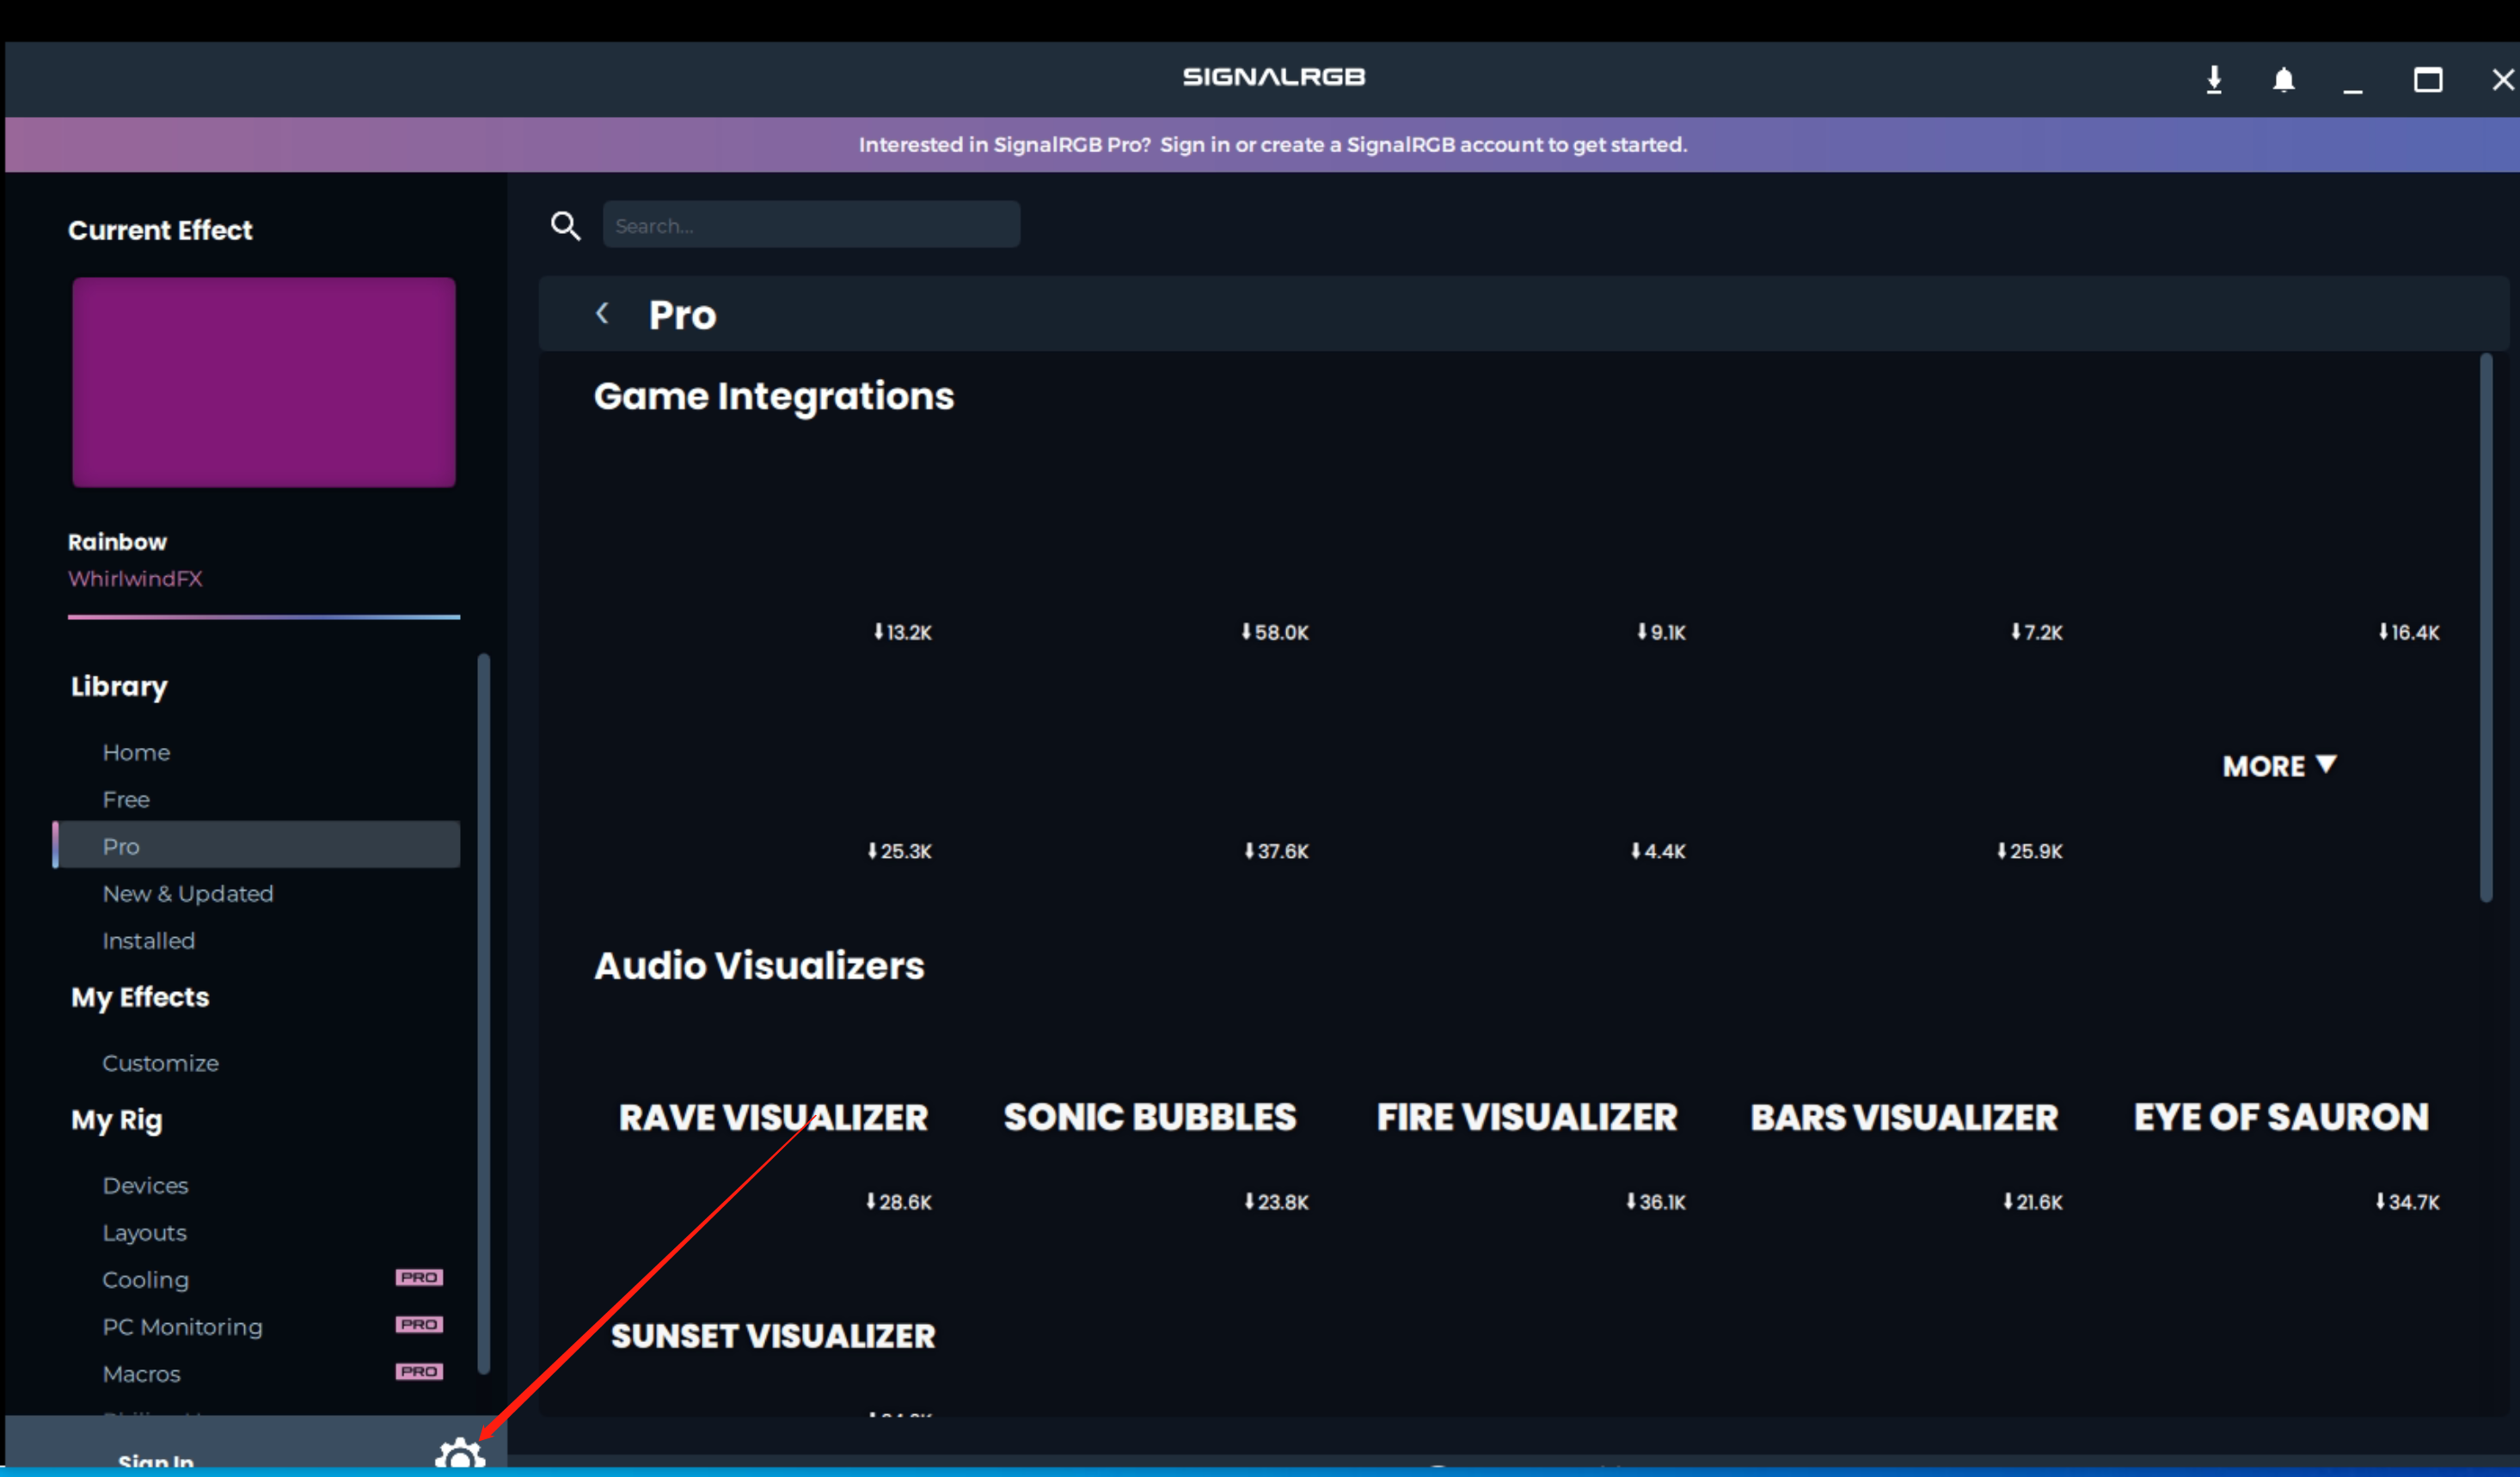
Task: Open Eye of Sauron effect card
Action: coord(2281,1117)
